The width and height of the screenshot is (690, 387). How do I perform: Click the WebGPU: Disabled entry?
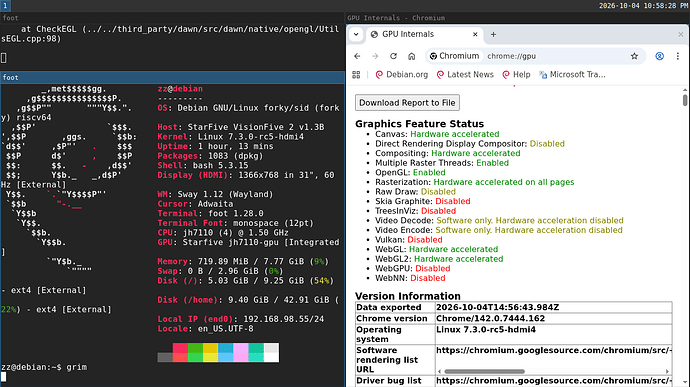coord(412,269)
